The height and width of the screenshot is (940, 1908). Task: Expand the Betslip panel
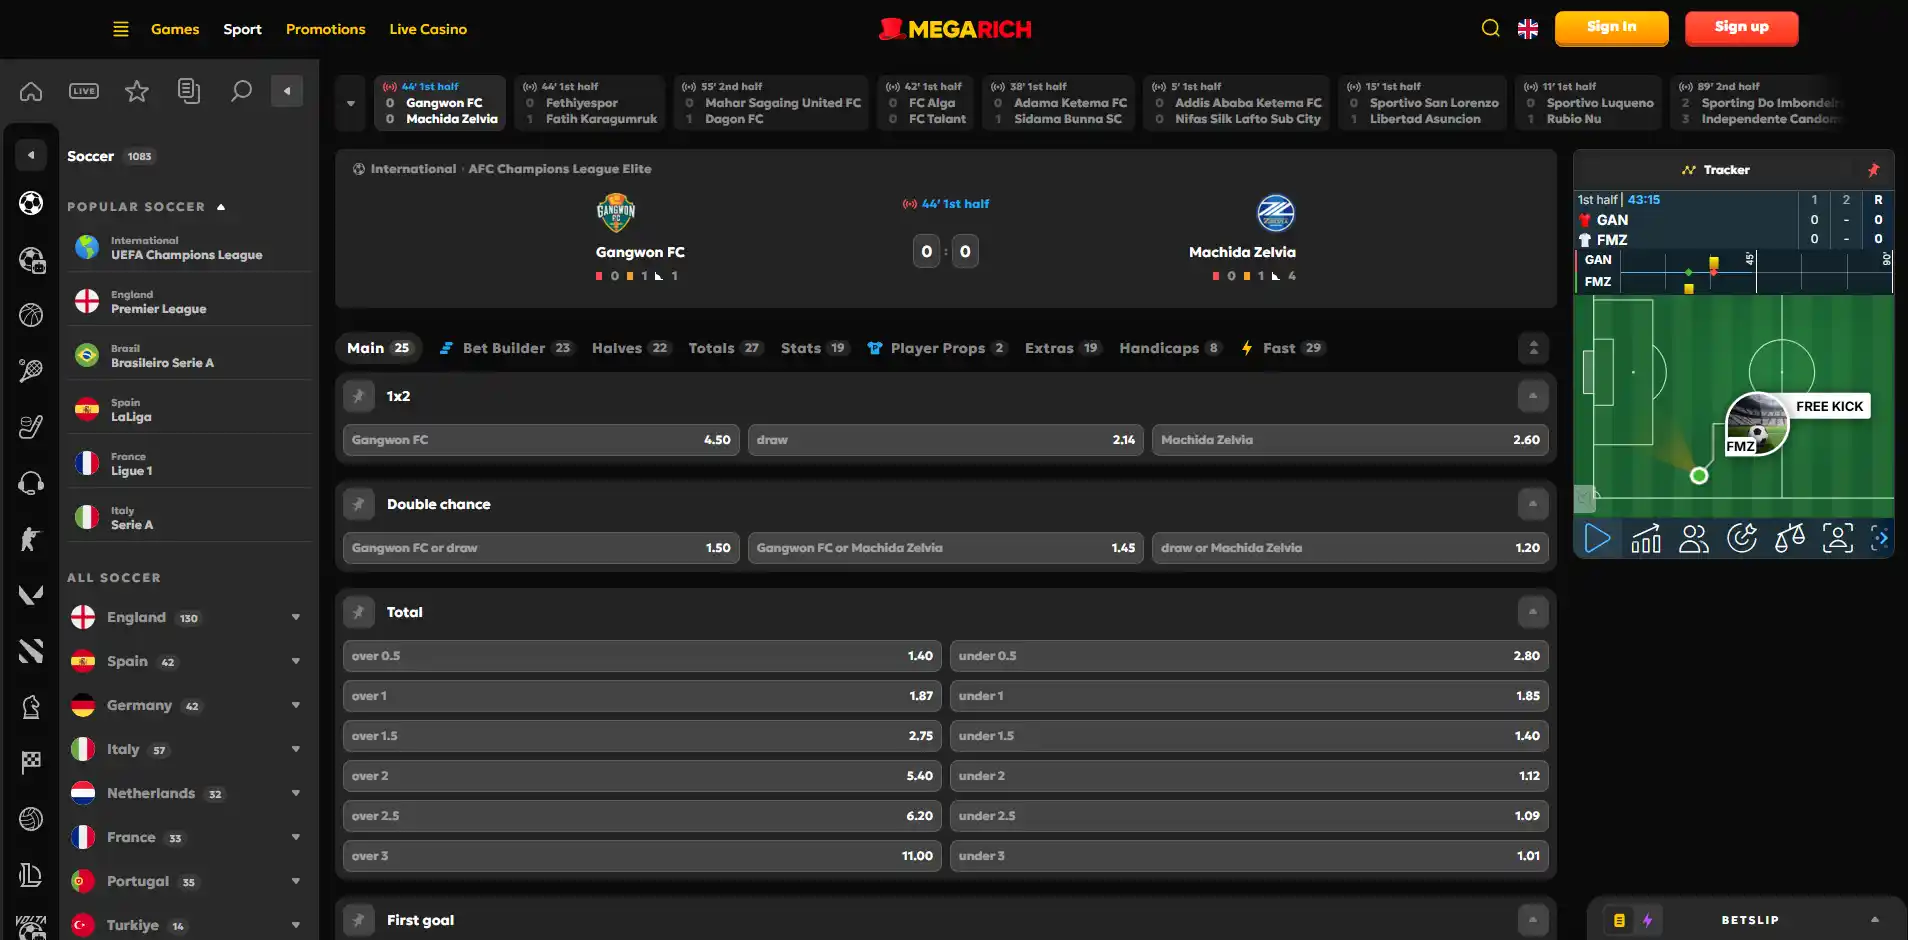click(x=1875, y=920)
